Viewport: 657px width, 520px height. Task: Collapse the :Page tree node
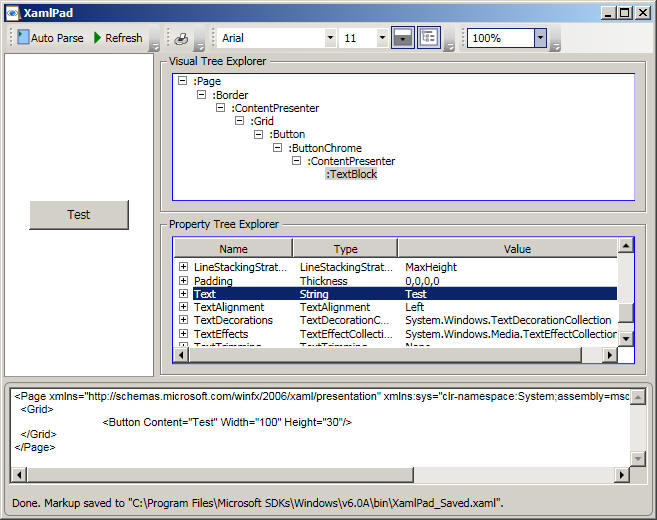182,80
